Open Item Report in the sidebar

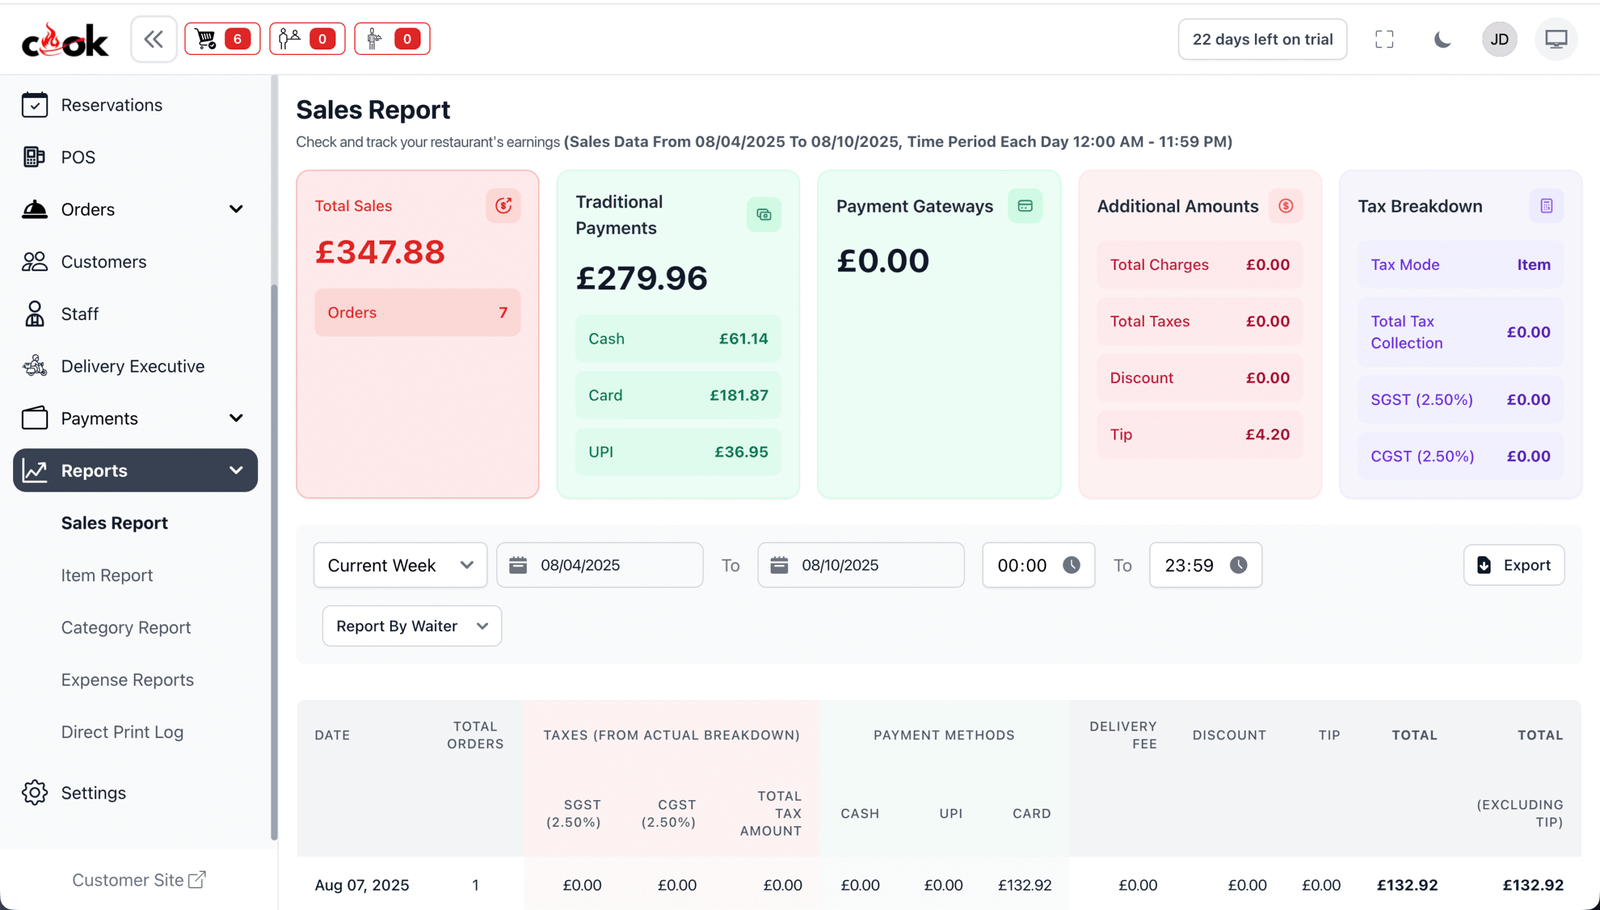coord(107,575)
